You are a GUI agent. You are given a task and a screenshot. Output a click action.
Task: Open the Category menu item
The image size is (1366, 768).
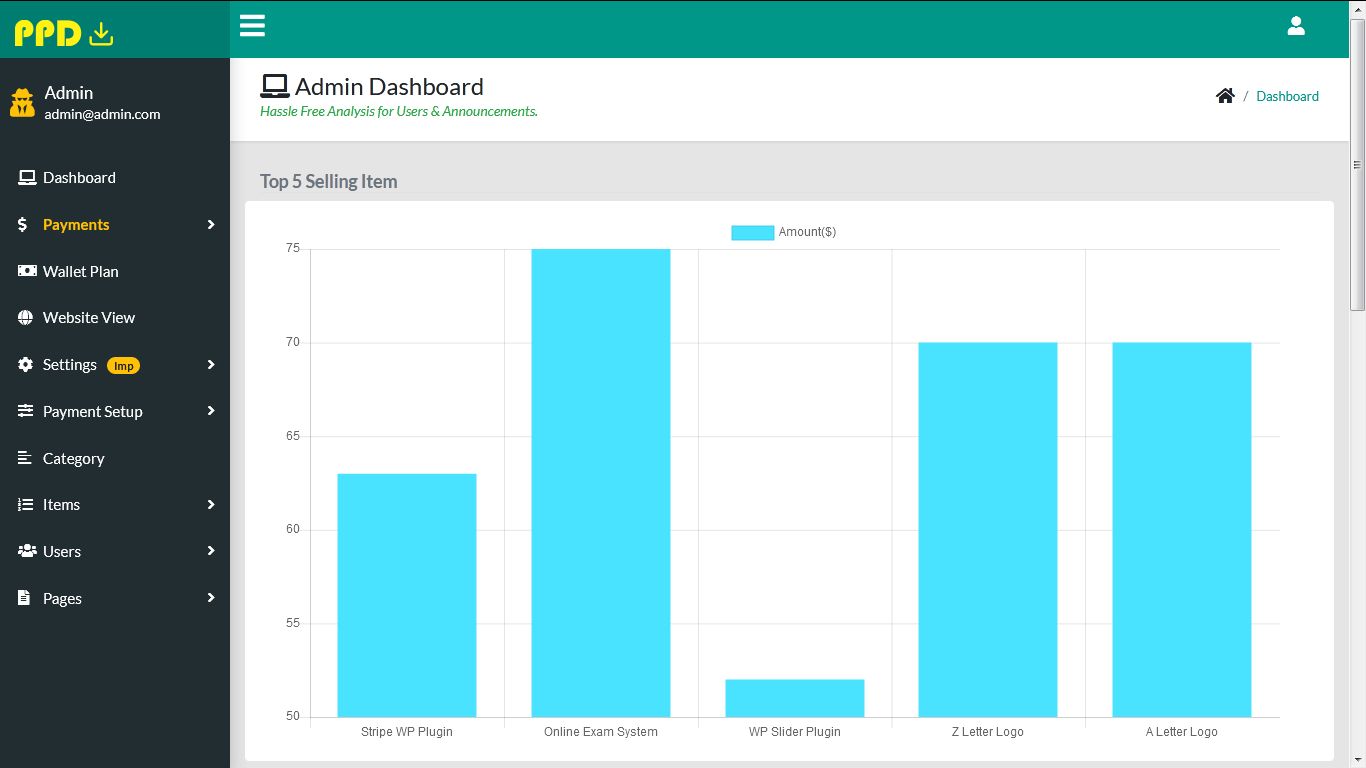[x=73, y=458]
